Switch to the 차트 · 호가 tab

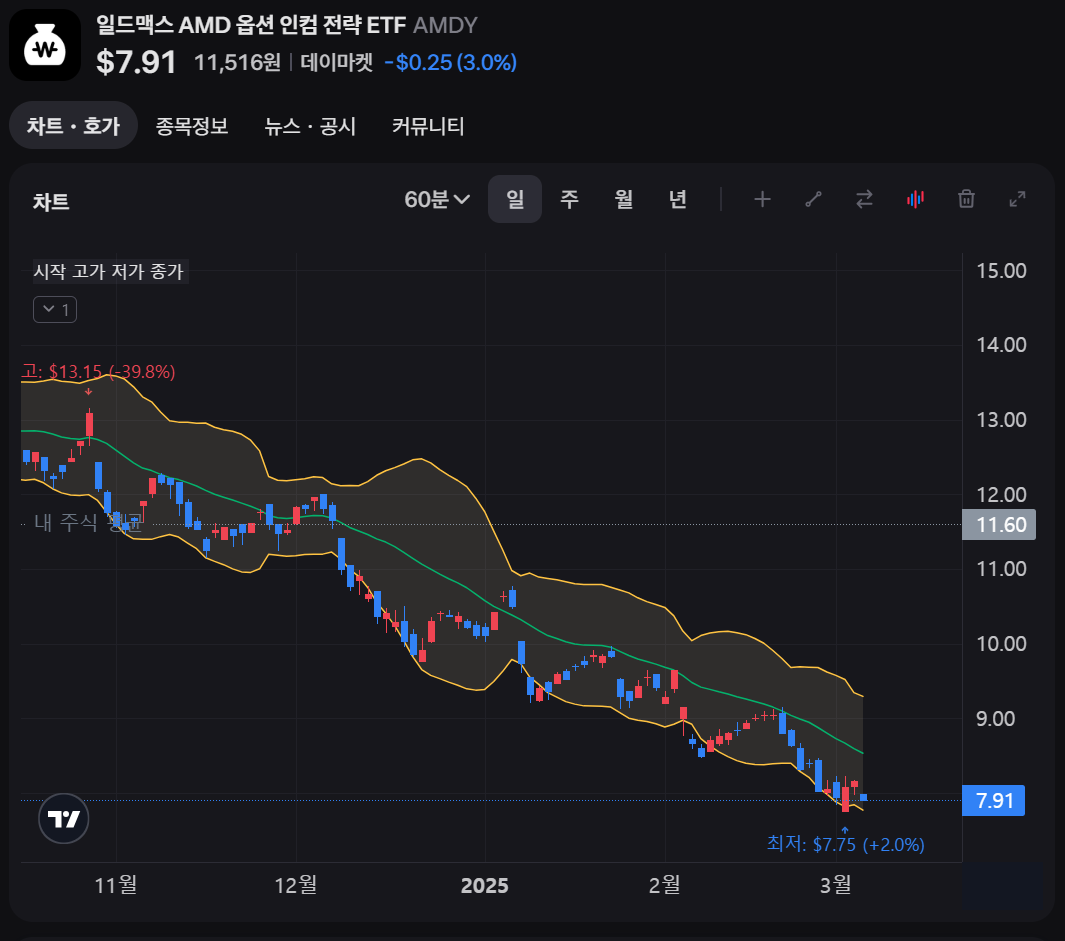click(73, 126)
